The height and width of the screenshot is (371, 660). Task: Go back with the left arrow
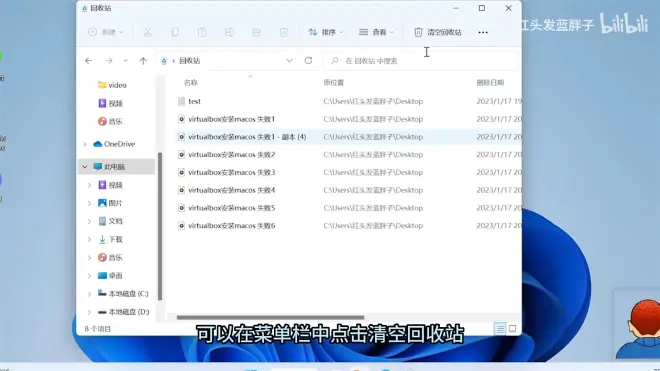point(88,61)
